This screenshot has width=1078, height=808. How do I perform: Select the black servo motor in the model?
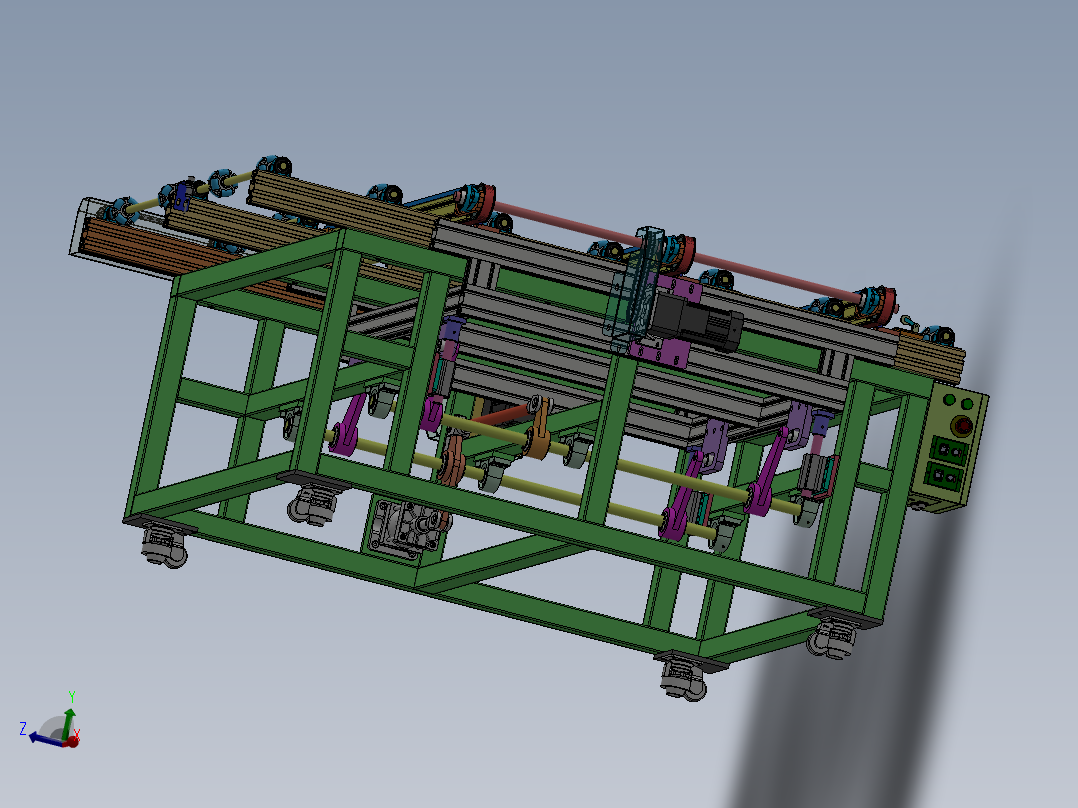pyautogui.click(x=696, y=322)
